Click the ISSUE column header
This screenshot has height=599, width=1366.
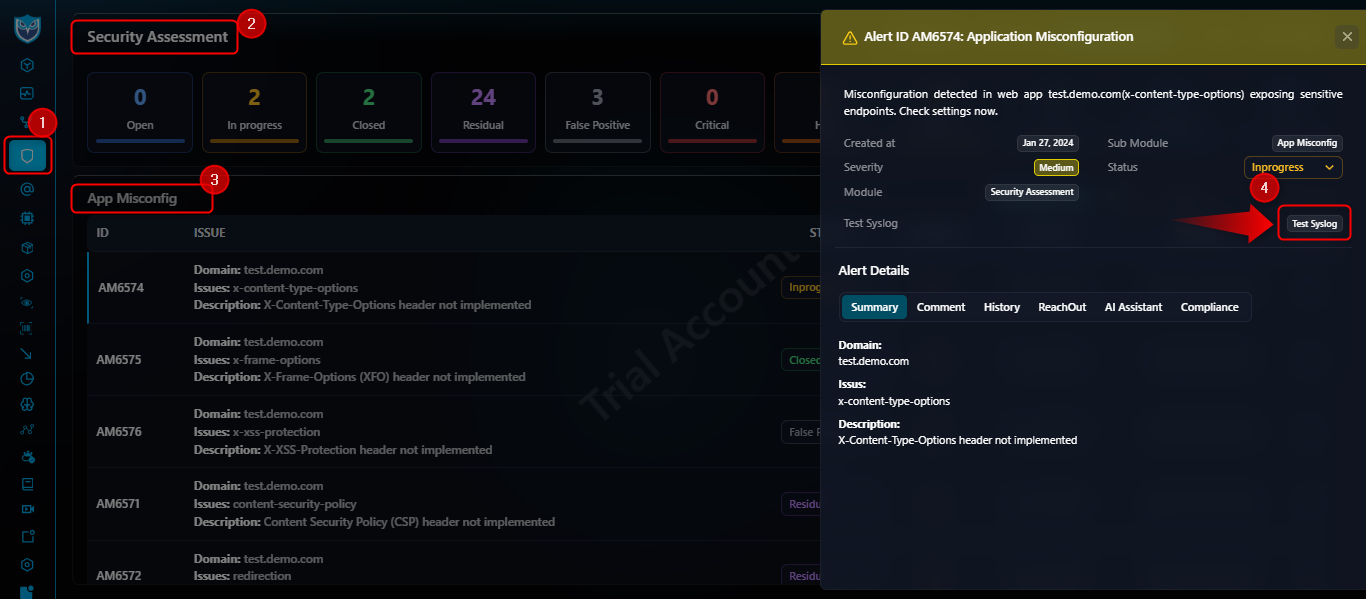pyautogui.click(x=209, y=233)
